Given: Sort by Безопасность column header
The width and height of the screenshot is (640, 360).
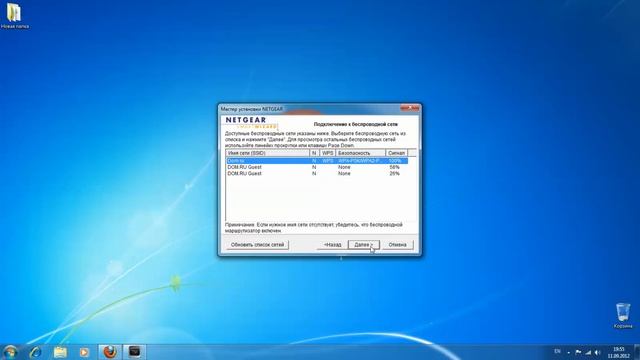Looking at the screenshot, I should pos(360,153).
